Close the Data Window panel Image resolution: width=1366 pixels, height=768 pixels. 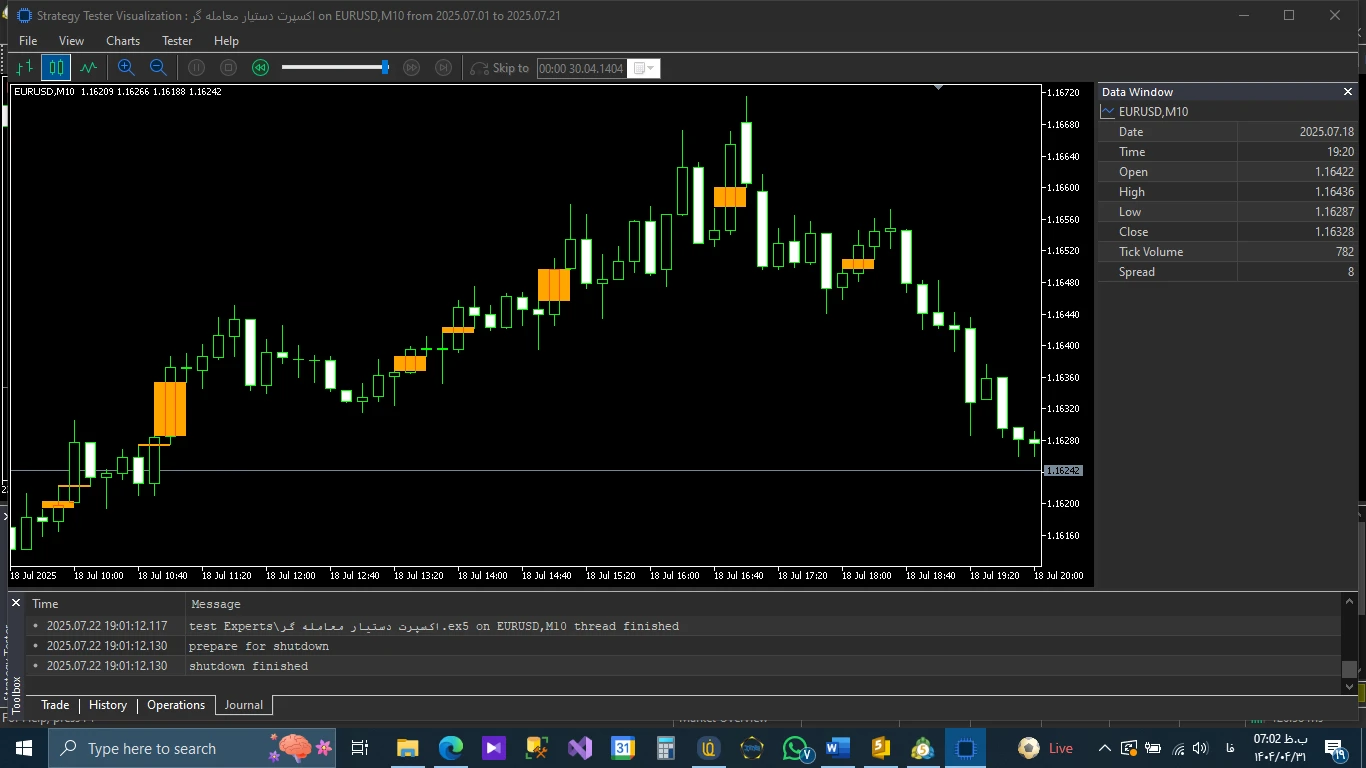point(1347,92)
